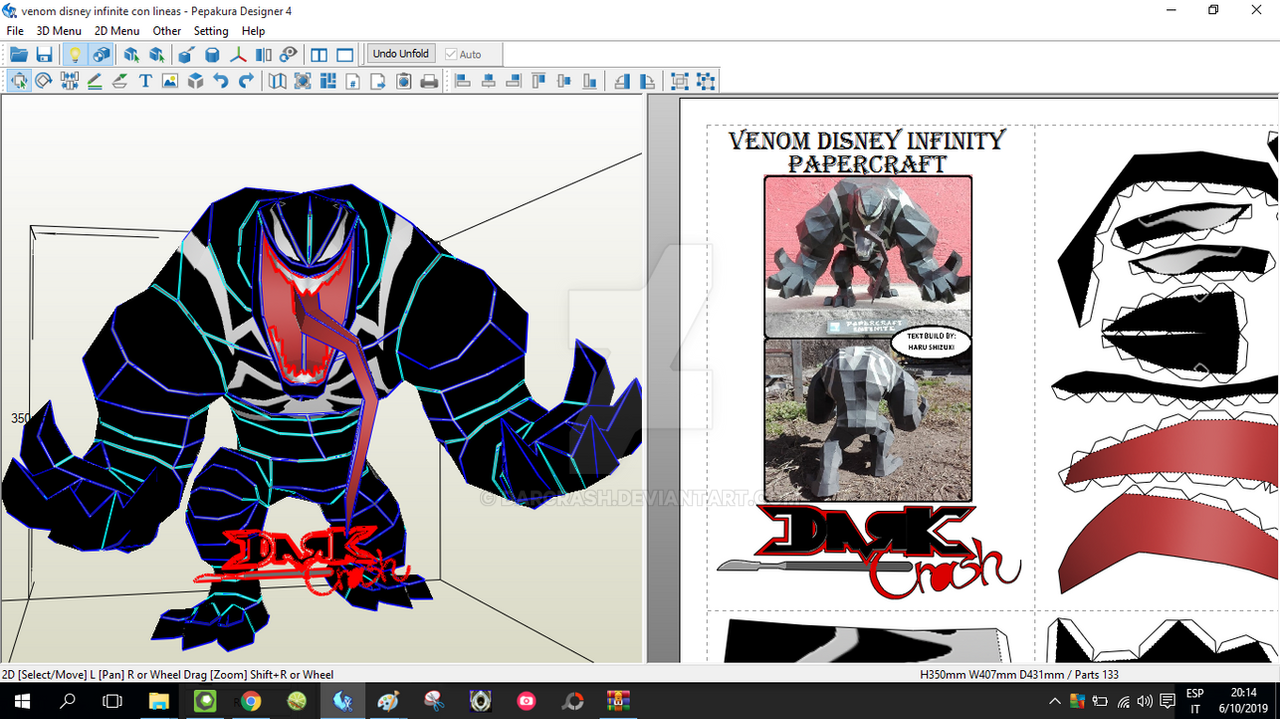Align selected parts to the left
This screenshot has width=1280, height=719.
pos(463,81)
